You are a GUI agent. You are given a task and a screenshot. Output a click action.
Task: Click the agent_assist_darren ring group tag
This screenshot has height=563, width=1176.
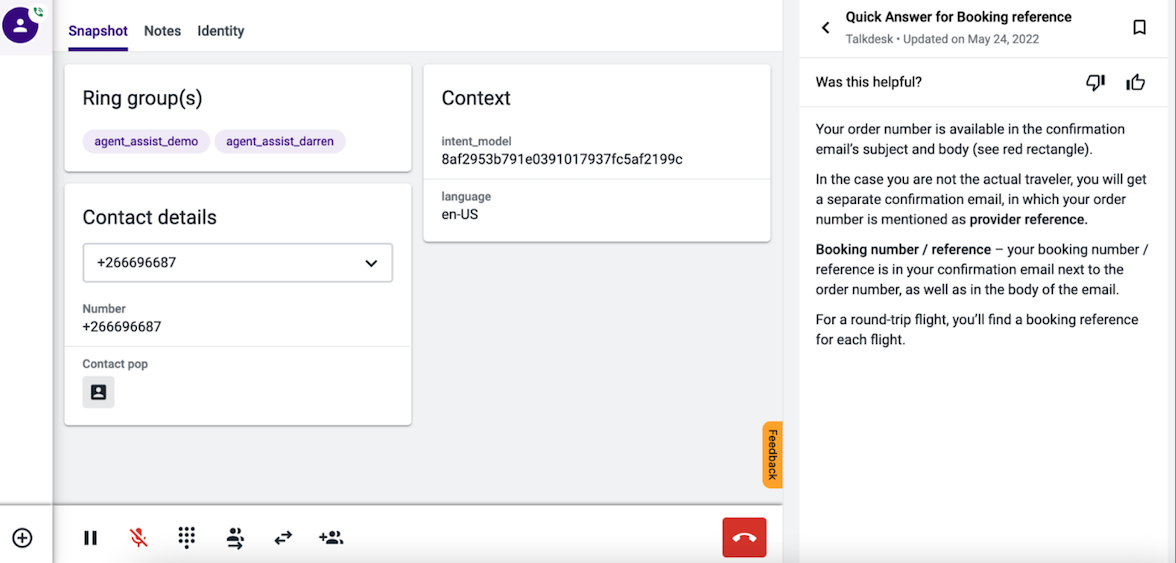coord(280,141)
